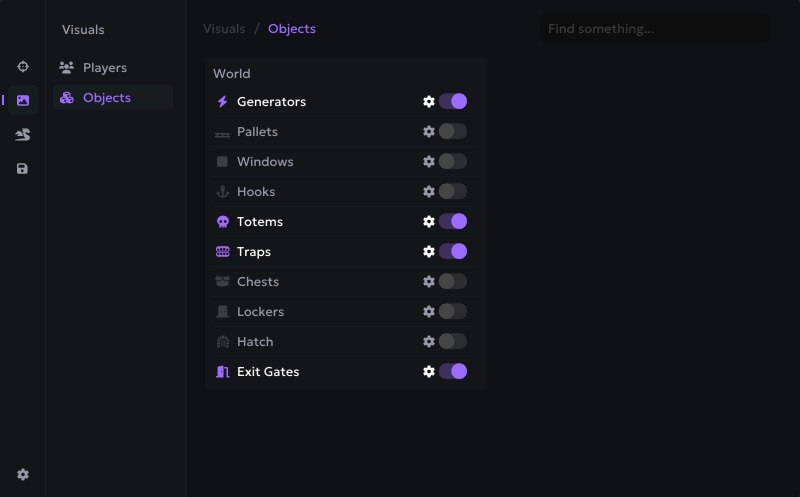The image size is (800, 497).
Task: Select the Players menu item
Action: (x=104, y=68)
